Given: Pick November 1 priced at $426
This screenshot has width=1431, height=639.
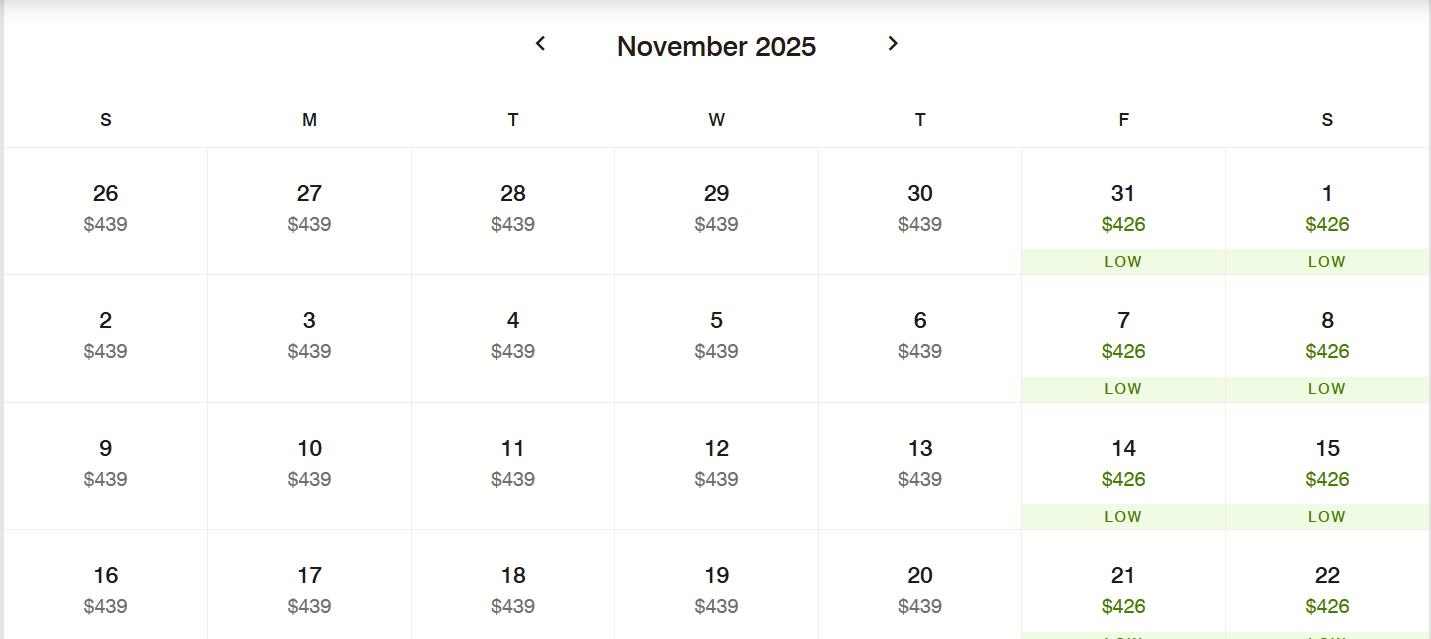Looking at the screenshot, I should 1327,211.
